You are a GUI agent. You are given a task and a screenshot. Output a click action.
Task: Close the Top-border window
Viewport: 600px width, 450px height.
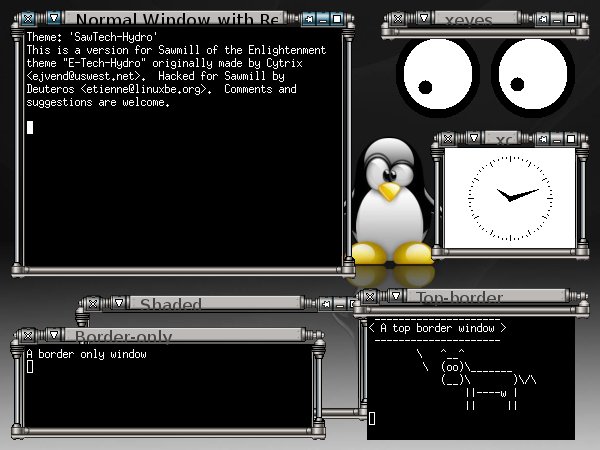tap(370, 296)
